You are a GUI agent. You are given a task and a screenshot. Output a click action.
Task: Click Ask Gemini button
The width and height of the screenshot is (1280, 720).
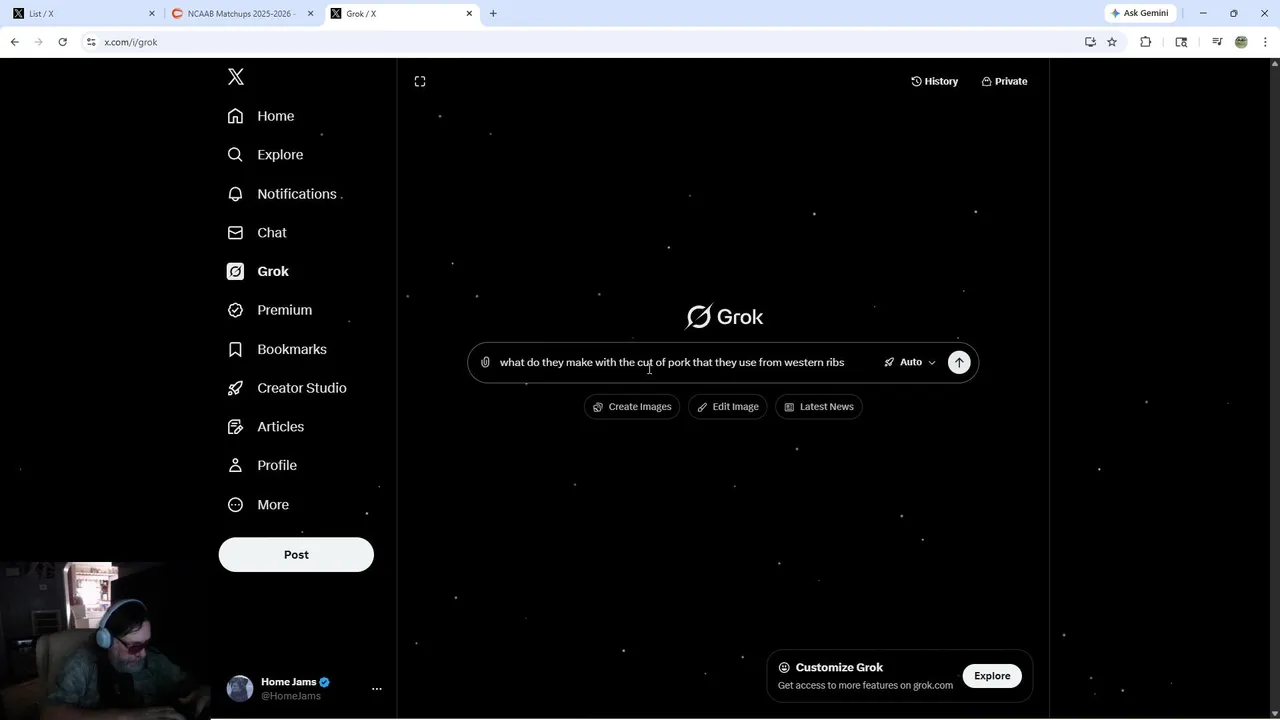(x=1139, y=14)
